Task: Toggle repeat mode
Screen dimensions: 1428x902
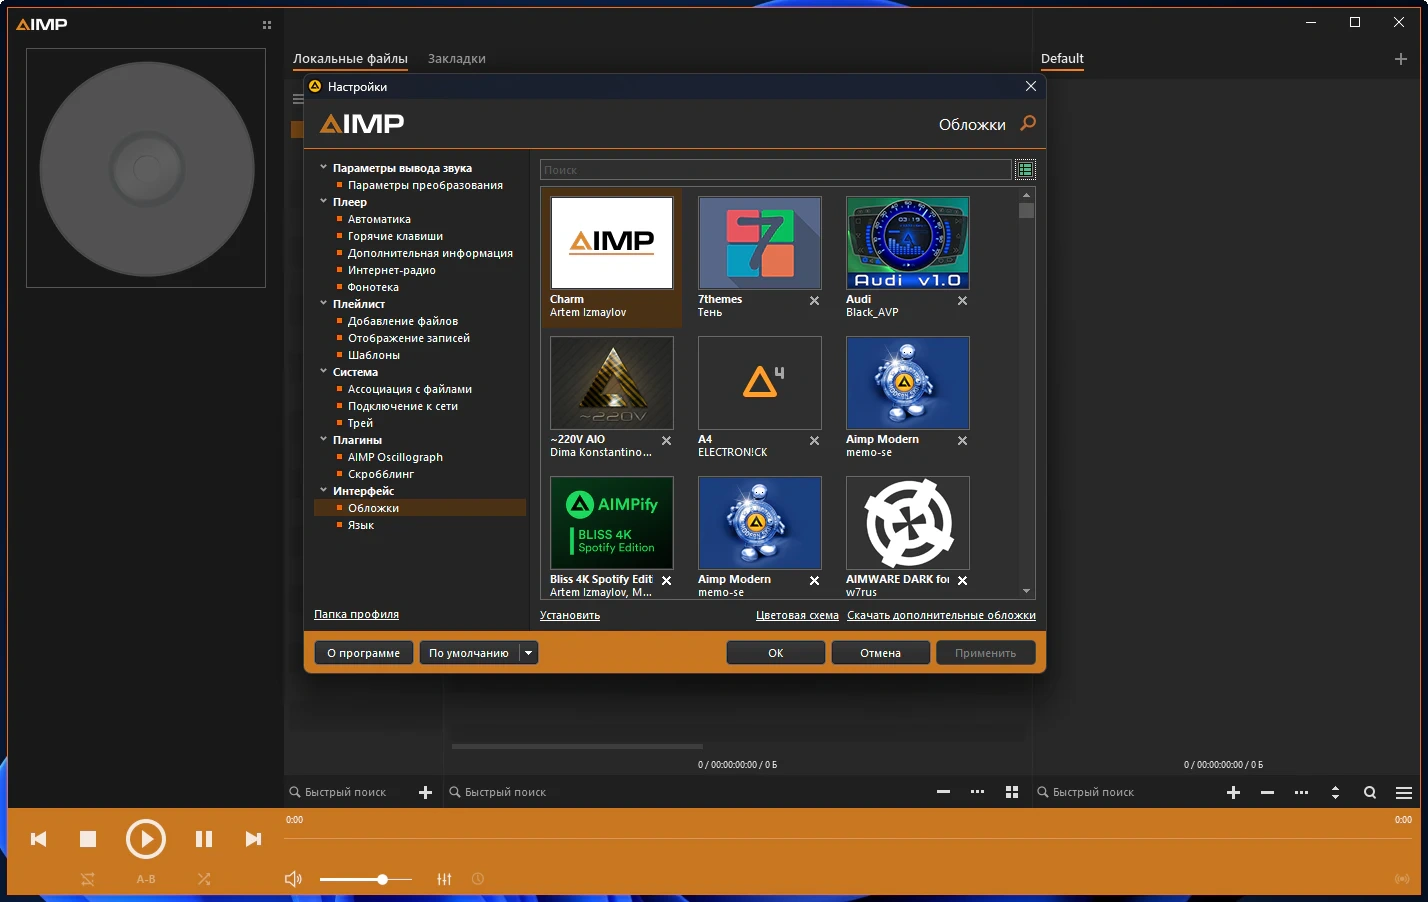Action: tap(88, 879)
